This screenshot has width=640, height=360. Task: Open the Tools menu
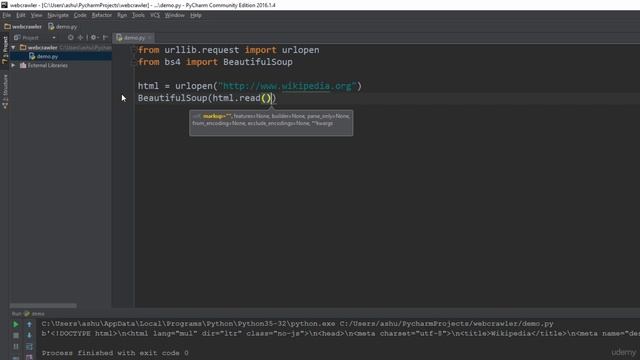click(138, 15)
